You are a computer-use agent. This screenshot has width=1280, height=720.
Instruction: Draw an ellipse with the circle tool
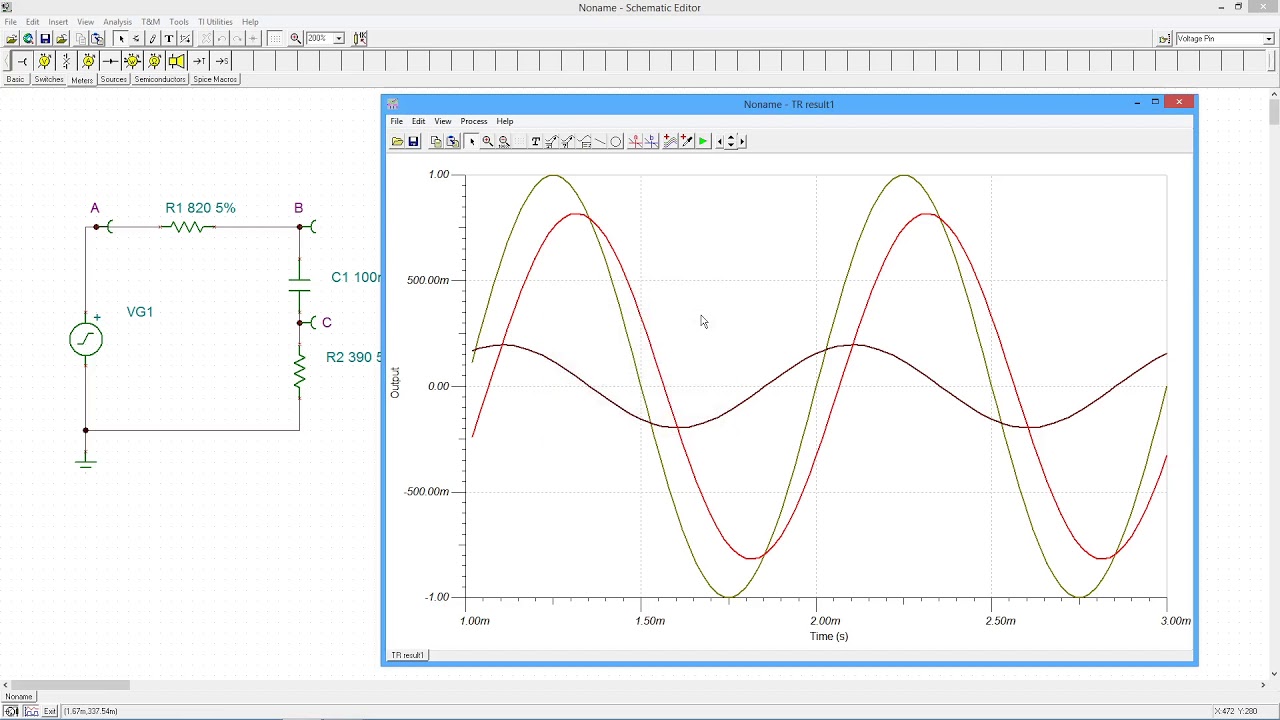pyautogui.click(x=616, y=141)
